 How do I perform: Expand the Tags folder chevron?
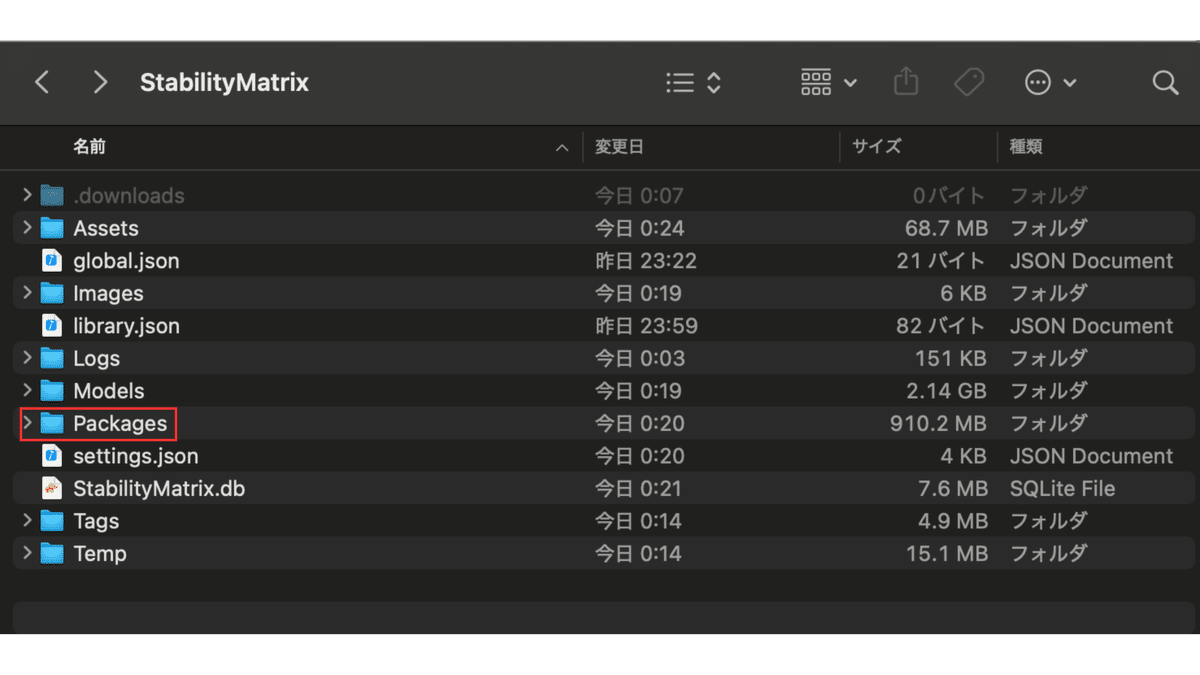27,520
